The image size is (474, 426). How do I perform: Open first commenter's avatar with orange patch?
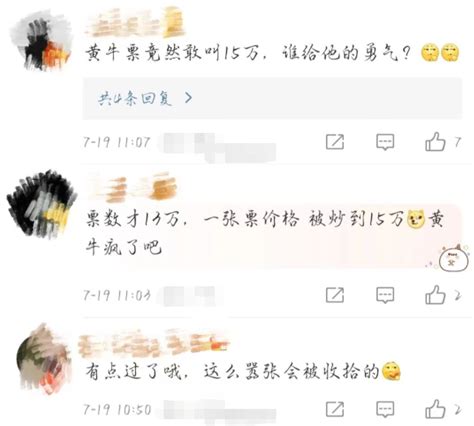point(42,42)
